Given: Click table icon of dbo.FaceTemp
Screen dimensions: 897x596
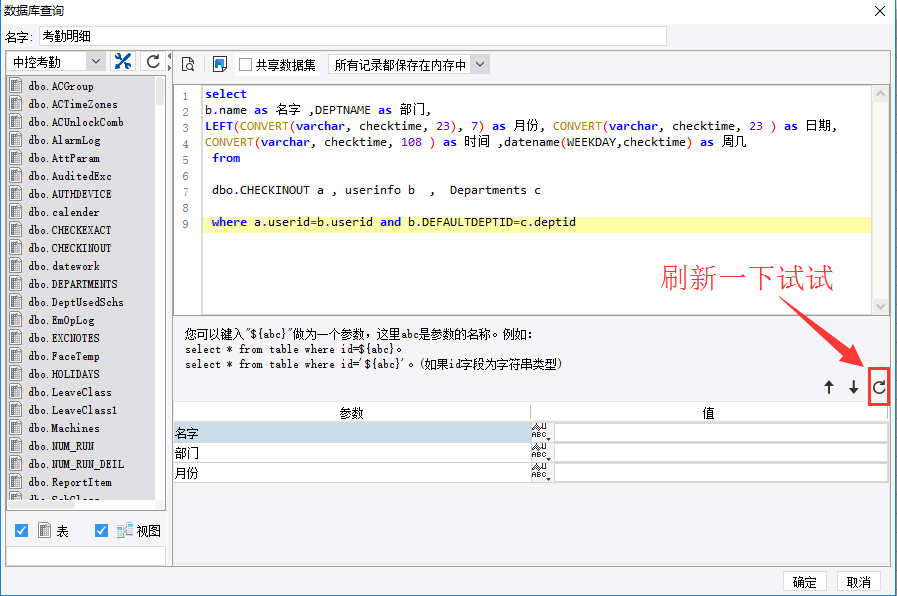Looking at the screenshot, I should click(x=16, y=356).
